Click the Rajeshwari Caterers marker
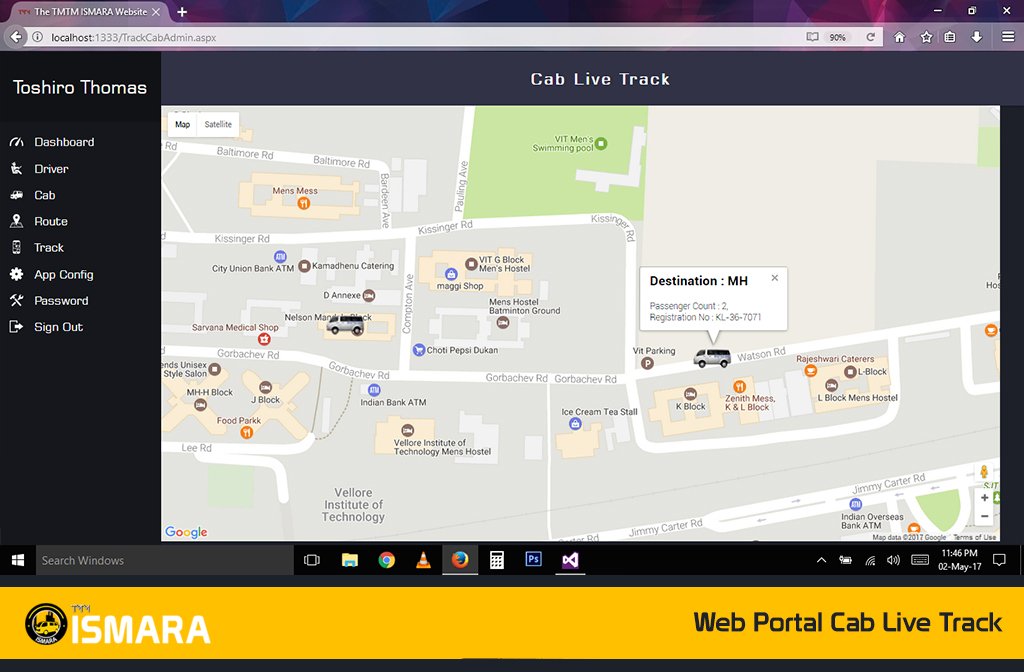Image resolution: width=1024 pixels, height=672 pixels. point(810,370)
